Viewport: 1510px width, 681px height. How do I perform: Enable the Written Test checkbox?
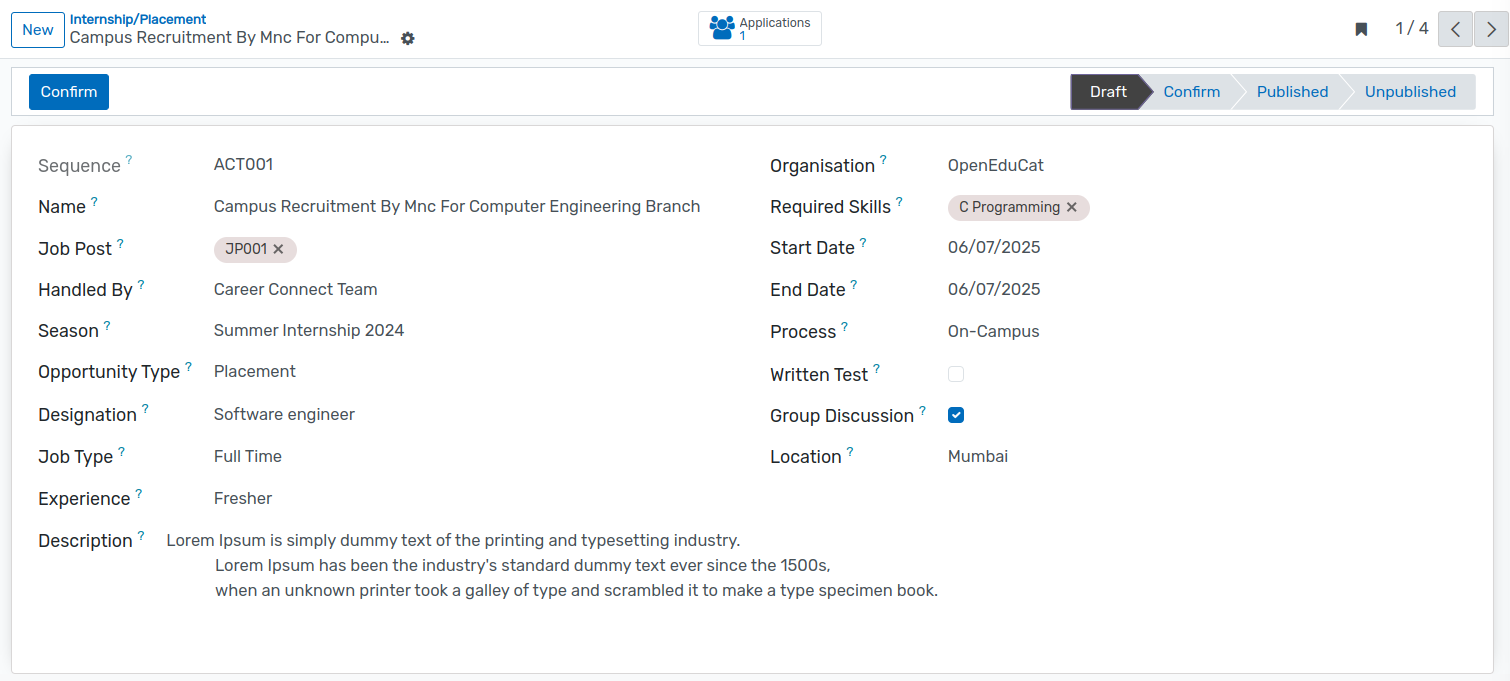956,374
